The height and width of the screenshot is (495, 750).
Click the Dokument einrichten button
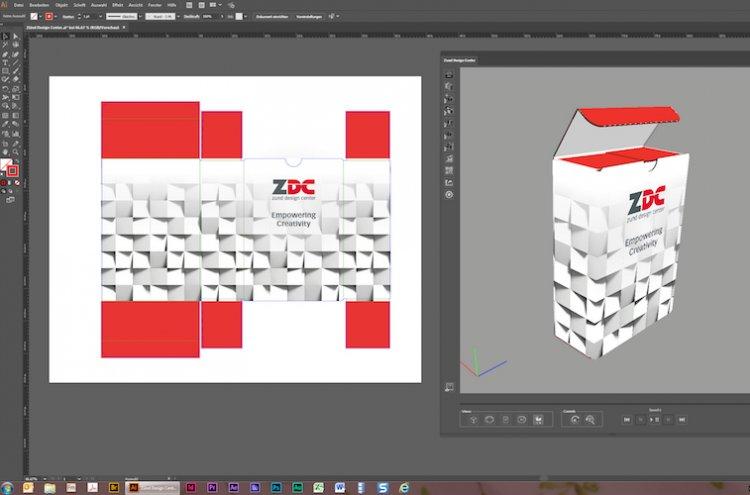pyautogui.click(x=272, y=16)
